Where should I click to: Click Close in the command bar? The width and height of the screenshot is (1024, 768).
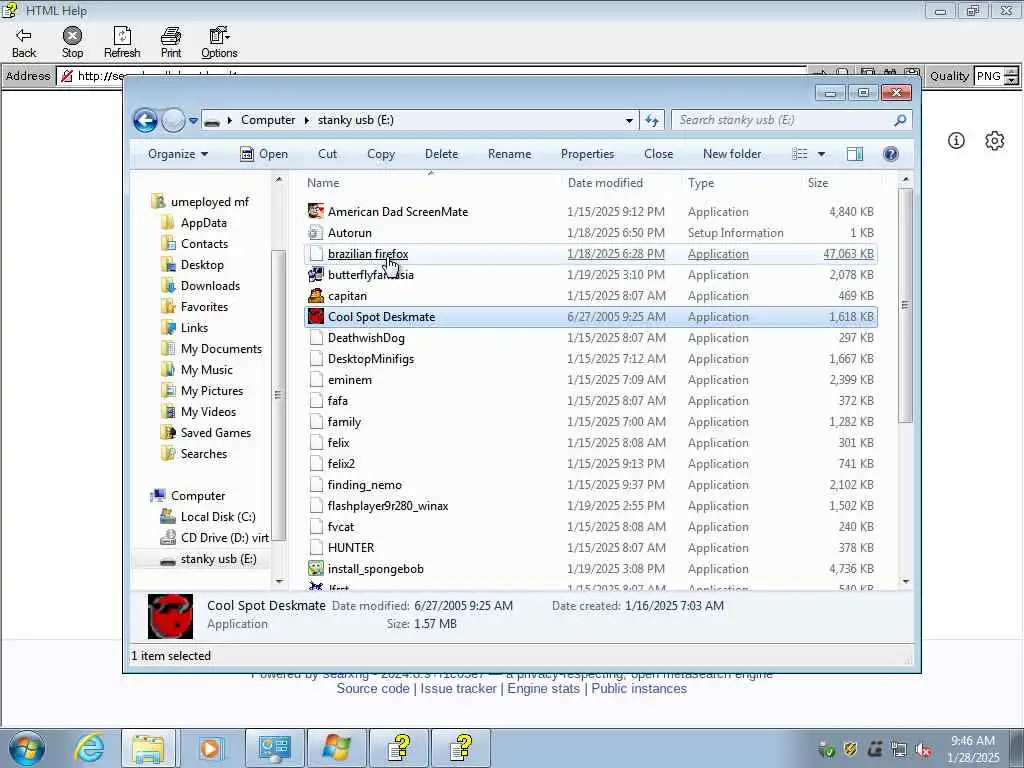pos(658,154)
